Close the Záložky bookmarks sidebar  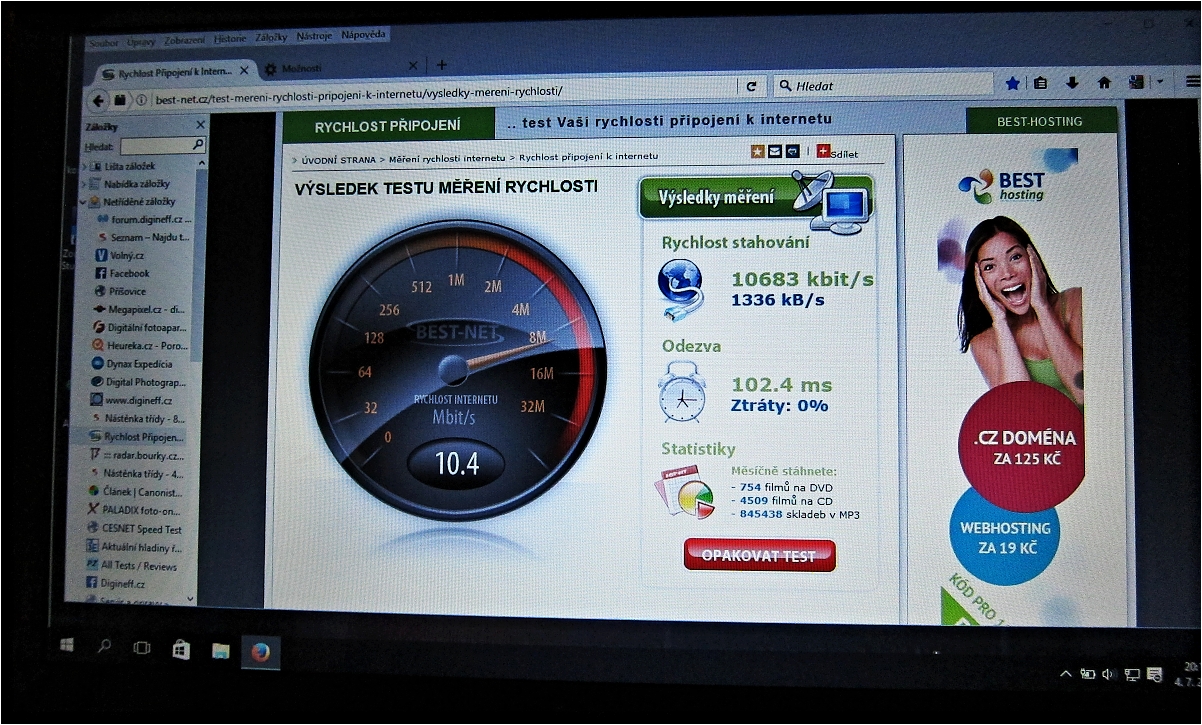click(200, 125)
